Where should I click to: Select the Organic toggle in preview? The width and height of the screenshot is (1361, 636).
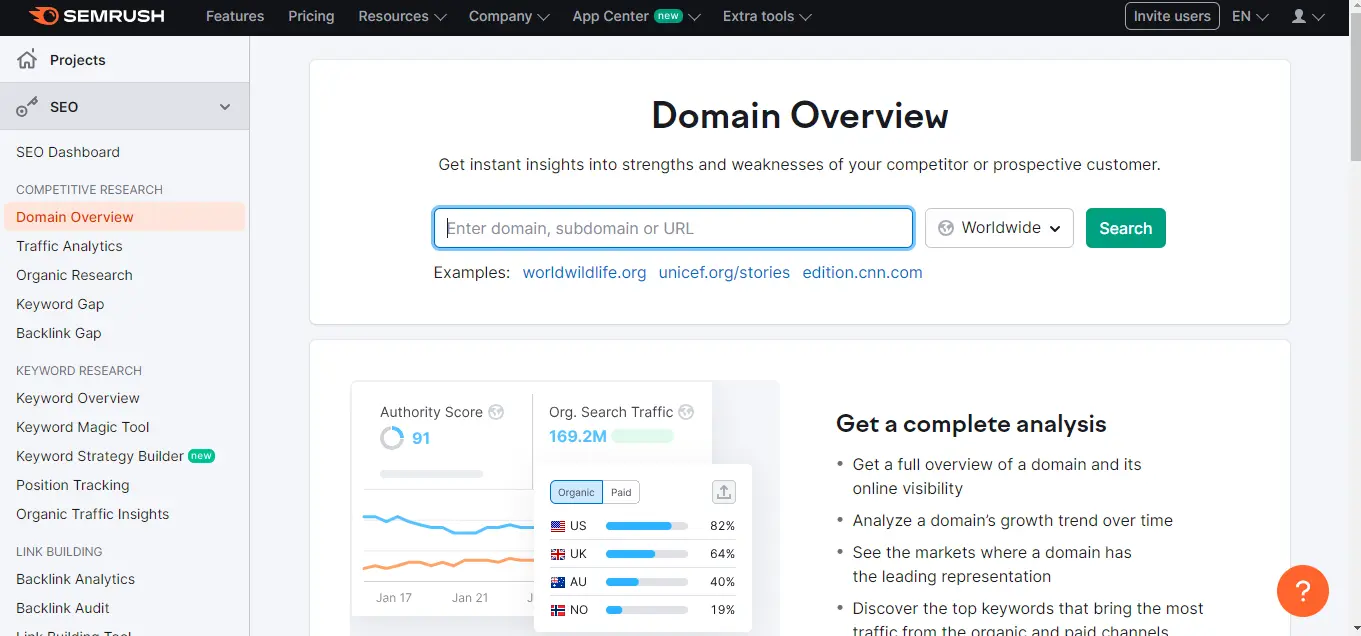pyautogui.click(x=576, y=492)
